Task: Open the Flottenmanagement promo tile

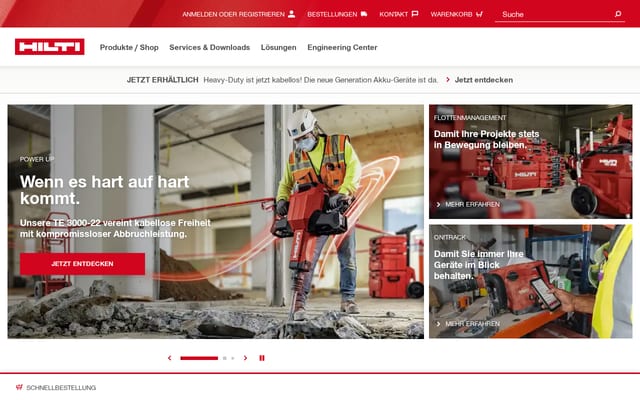Action: [x=530, y=162]
